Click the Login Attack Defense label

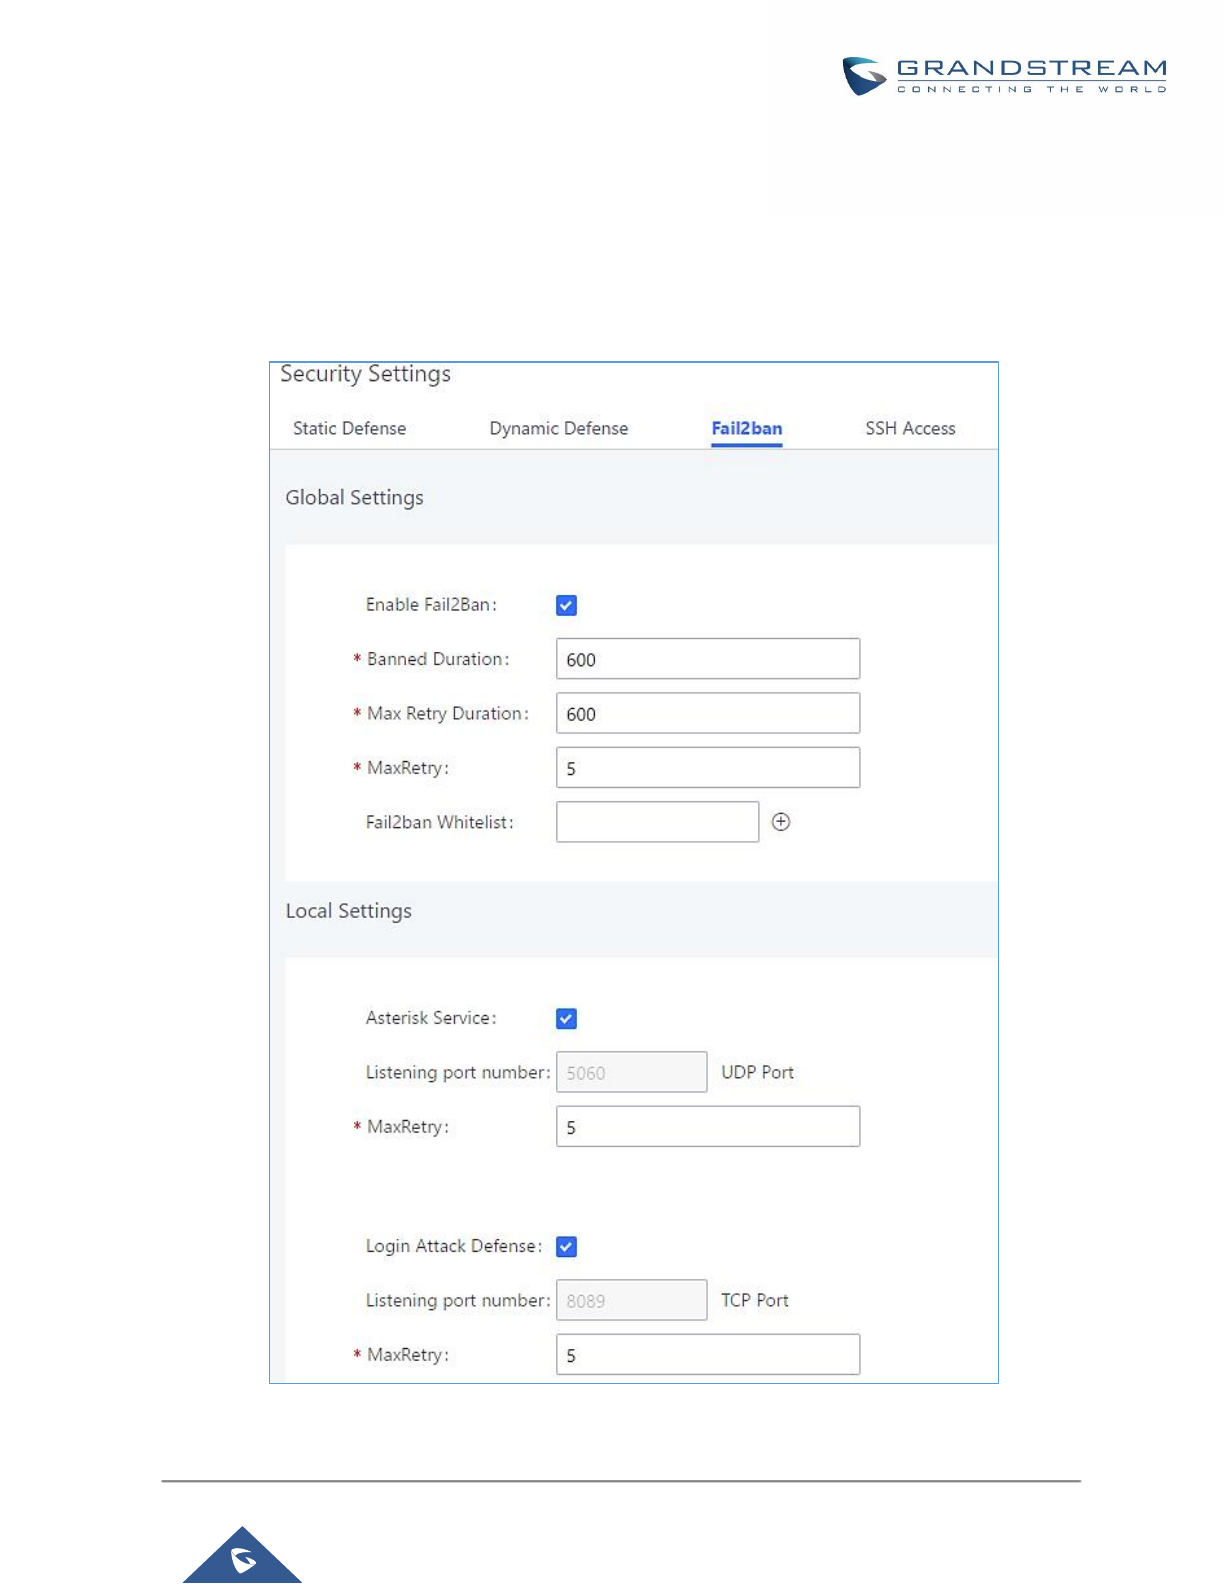pyautogui.click(x=454, y=1246)
